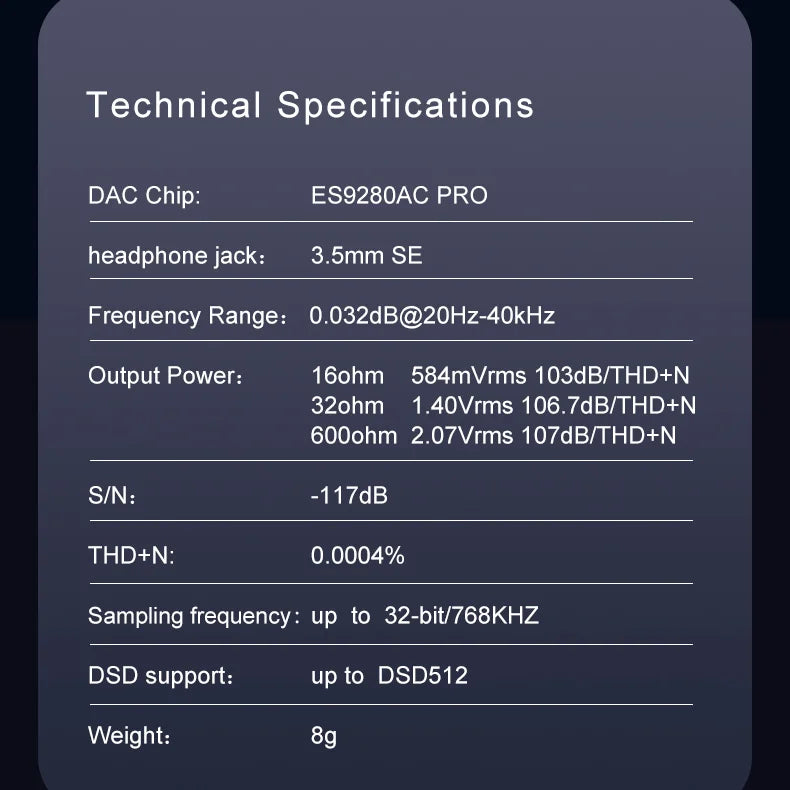Select the S/N label
The image size is (790, 790).
click(x=112, y=496)
